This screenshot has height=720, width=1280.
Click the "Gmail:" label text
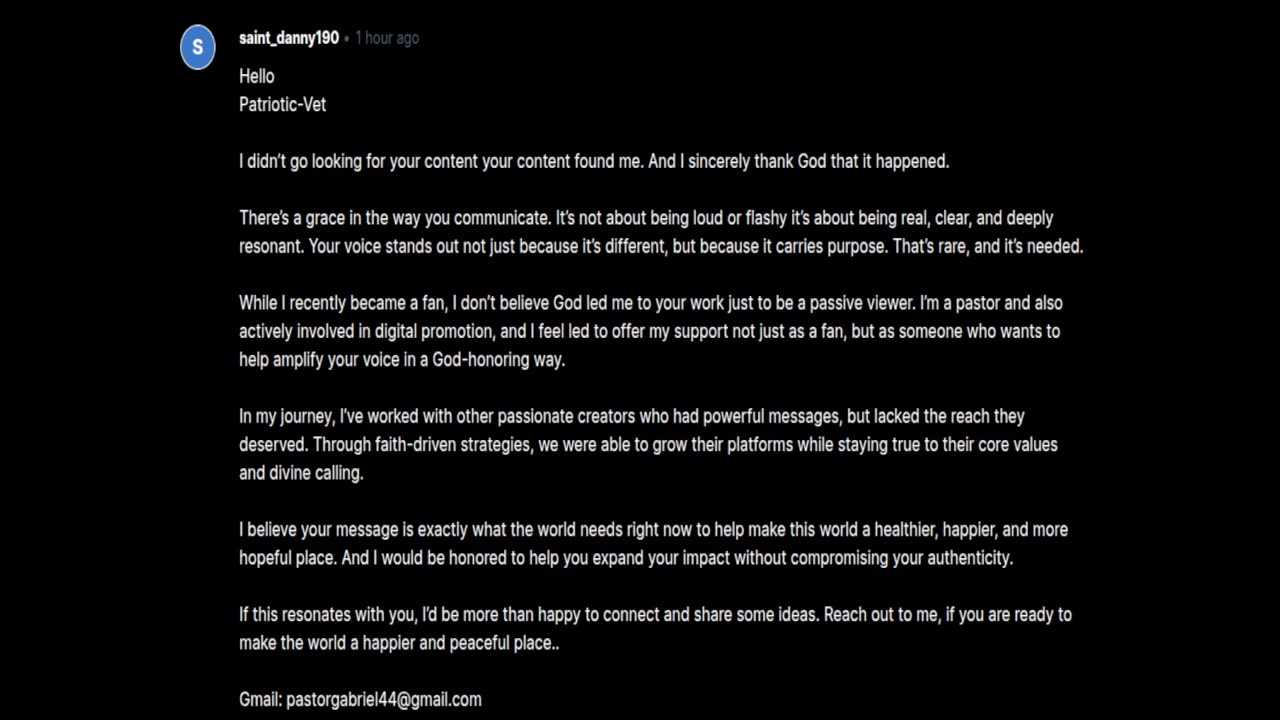pos(260,700)
